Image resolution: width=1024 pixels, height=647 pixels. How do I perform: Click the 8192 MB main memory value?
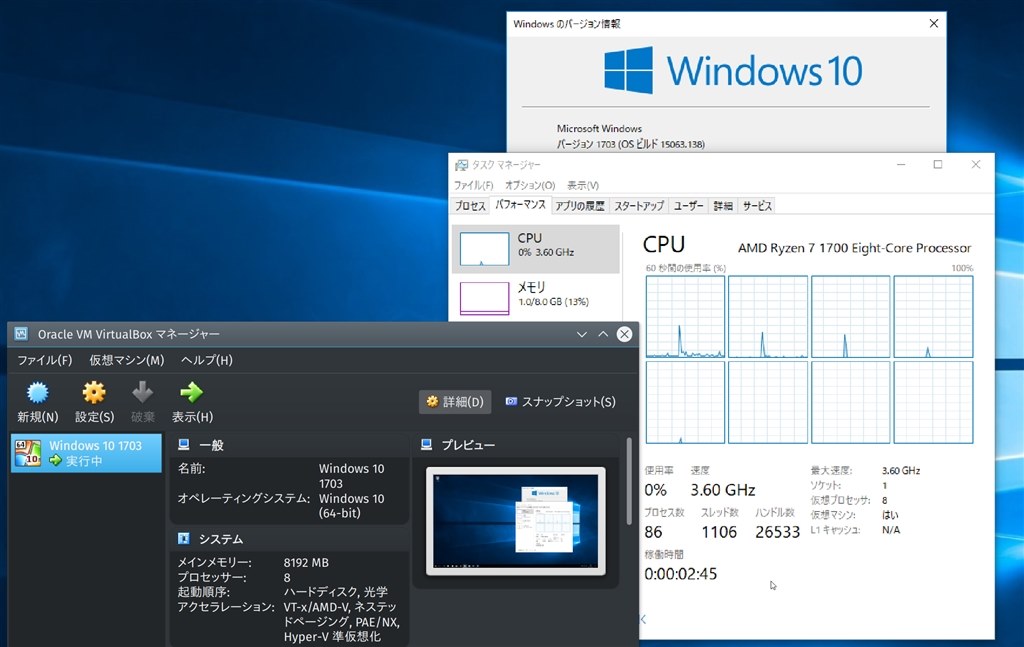click(x=306, y=563)
